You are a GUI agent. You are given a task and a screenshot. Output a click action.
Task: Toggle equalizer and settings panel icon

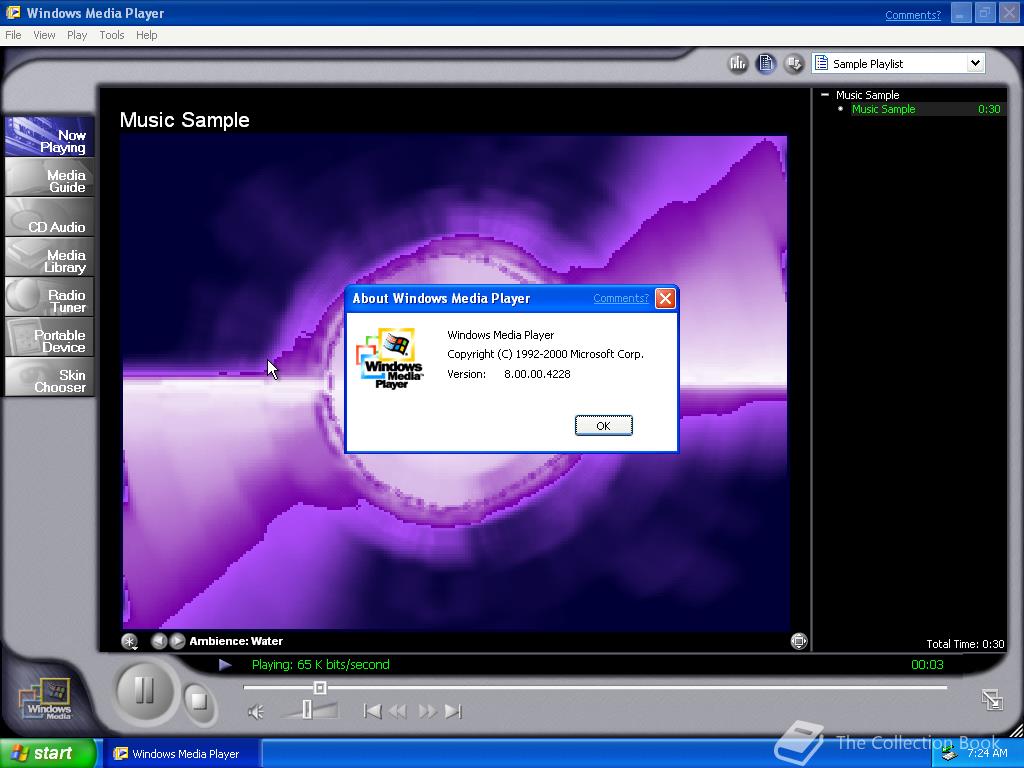coord(738,63)
